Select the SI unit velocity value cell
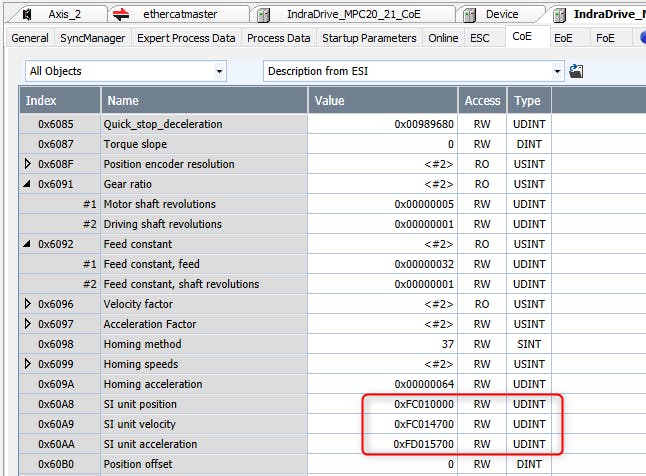This screenshot has height=476, width=646. coord(382,424)
